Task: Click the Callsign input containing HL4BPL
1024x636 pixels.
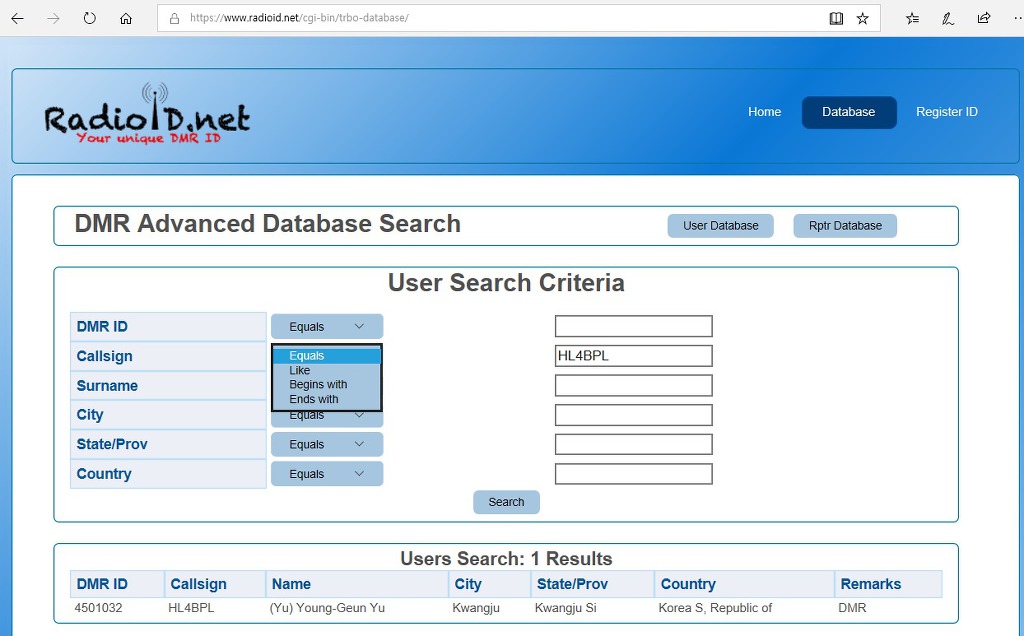Action: tap(633, 356)
